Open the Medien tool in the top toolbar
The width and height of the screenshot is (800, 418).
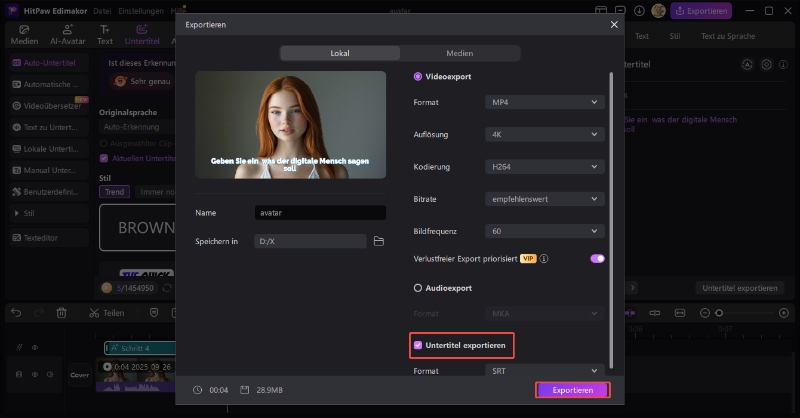25,35
